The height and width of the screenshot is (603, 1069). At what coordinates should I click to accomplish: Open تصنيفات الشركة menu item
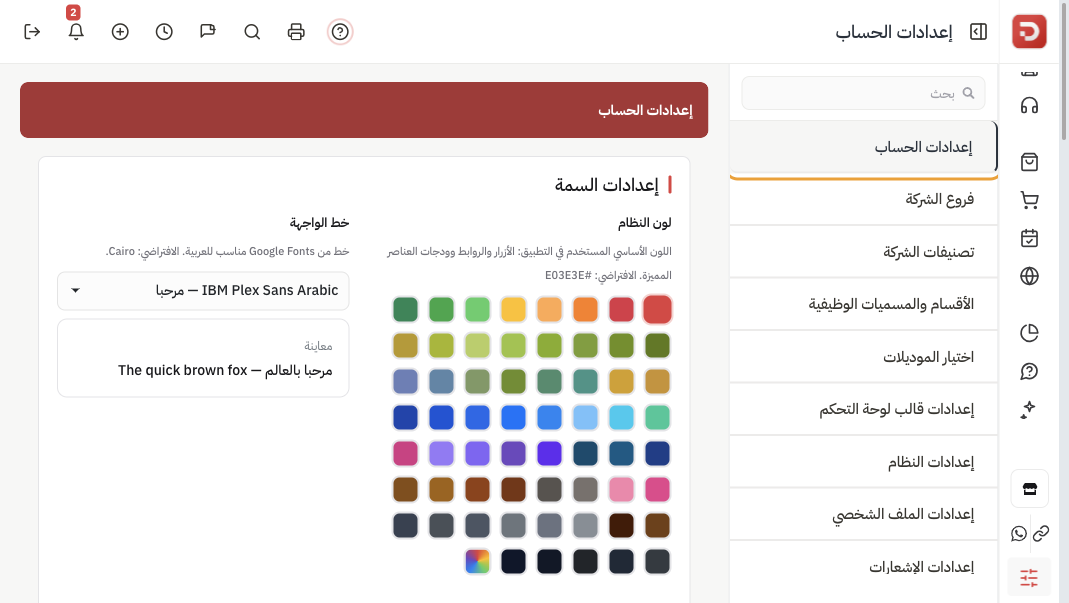click(863, 252)
